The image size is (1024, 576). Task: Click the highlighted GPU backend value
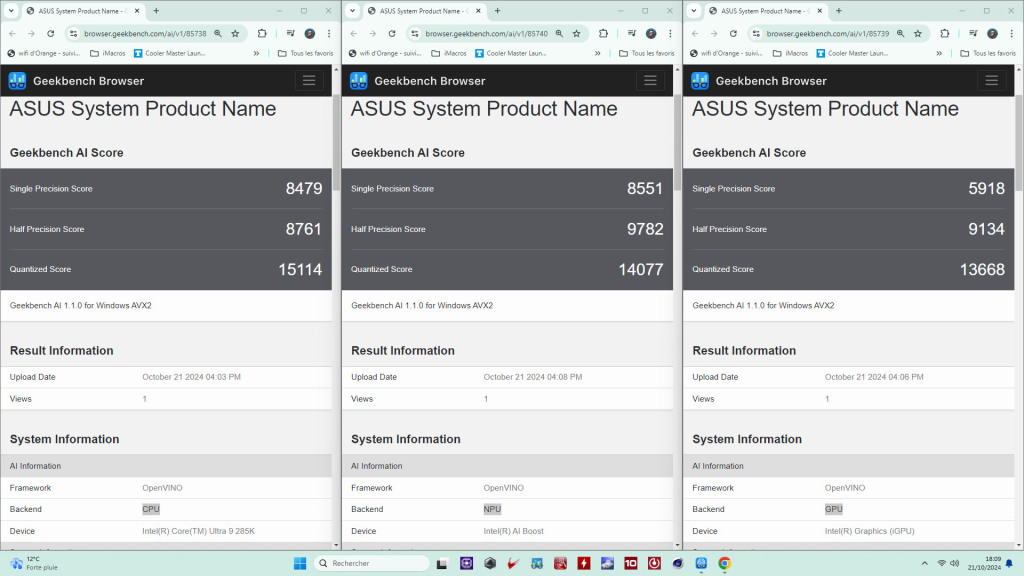834,509
